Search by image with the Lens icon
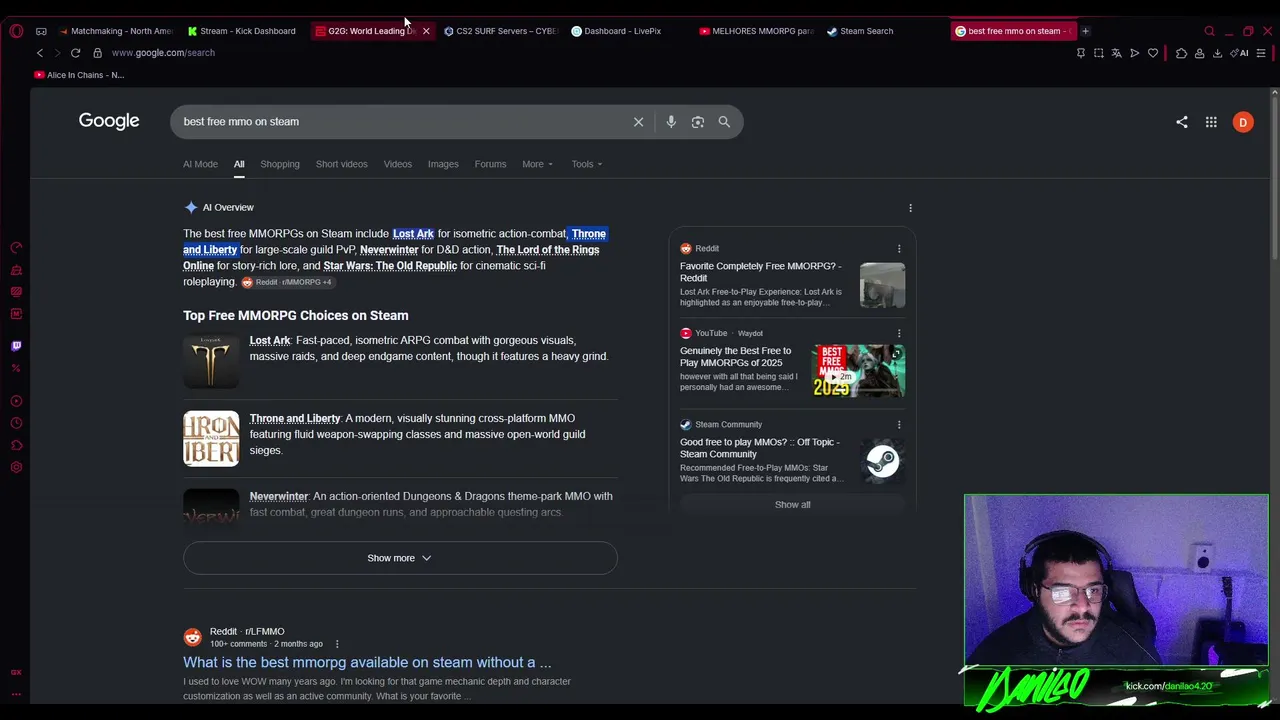 [x=698, y=122]
